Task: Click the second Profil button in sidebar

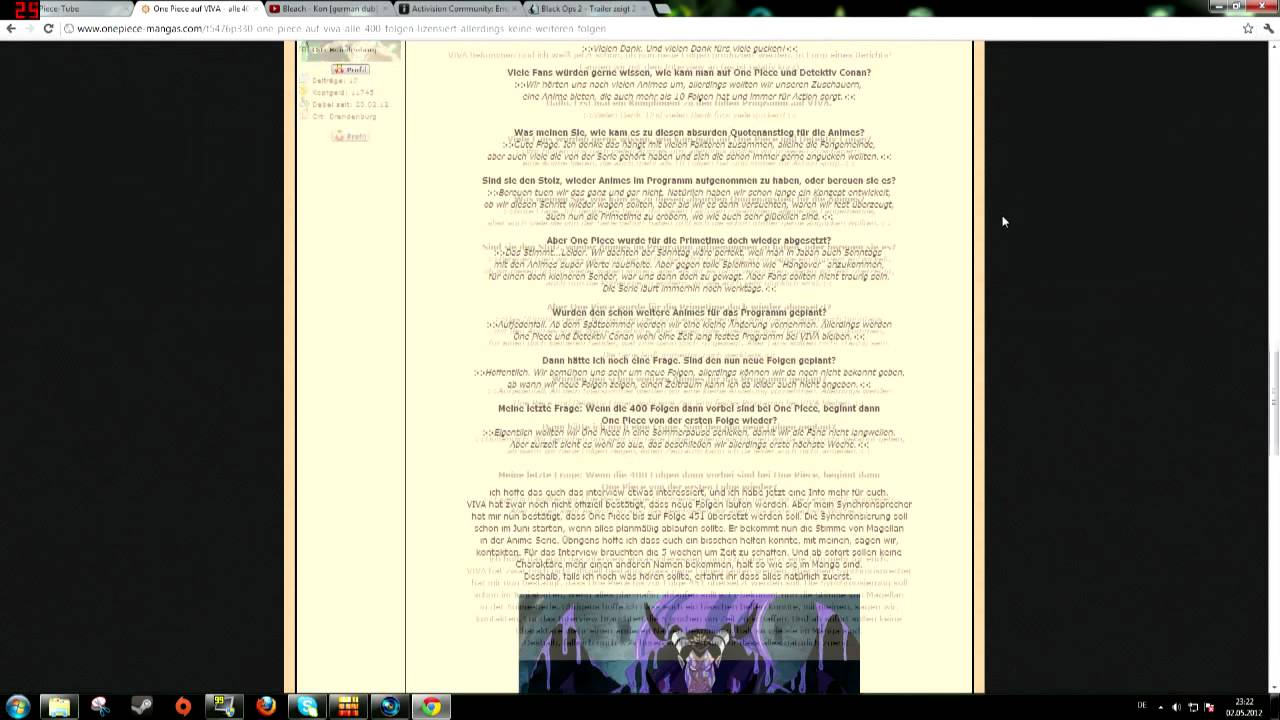Action: click(351, 136)
